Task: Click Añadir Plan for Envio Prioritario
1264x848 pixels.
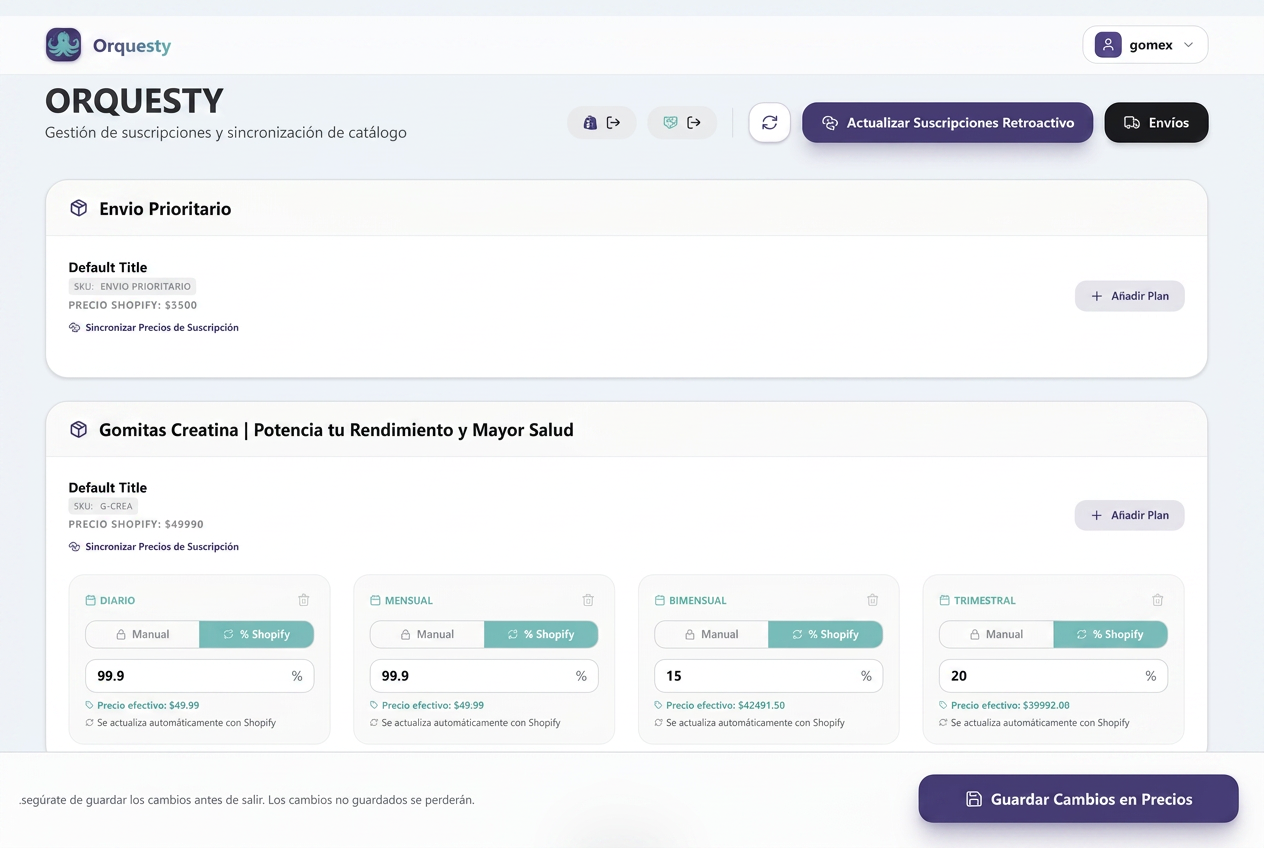Action: pos(1130,296)
